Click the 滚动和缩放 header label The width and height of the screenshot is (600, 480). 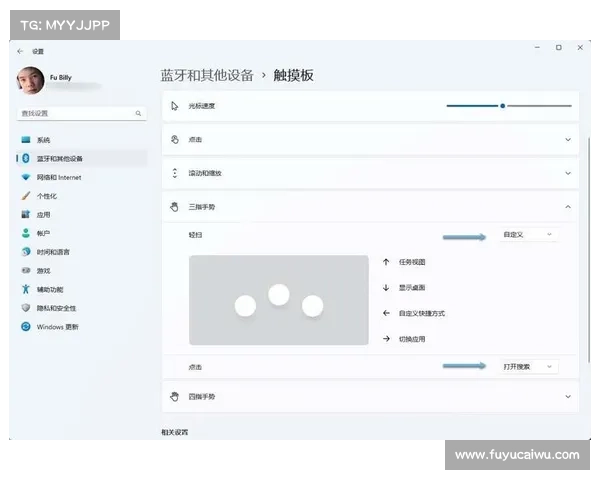205,173
